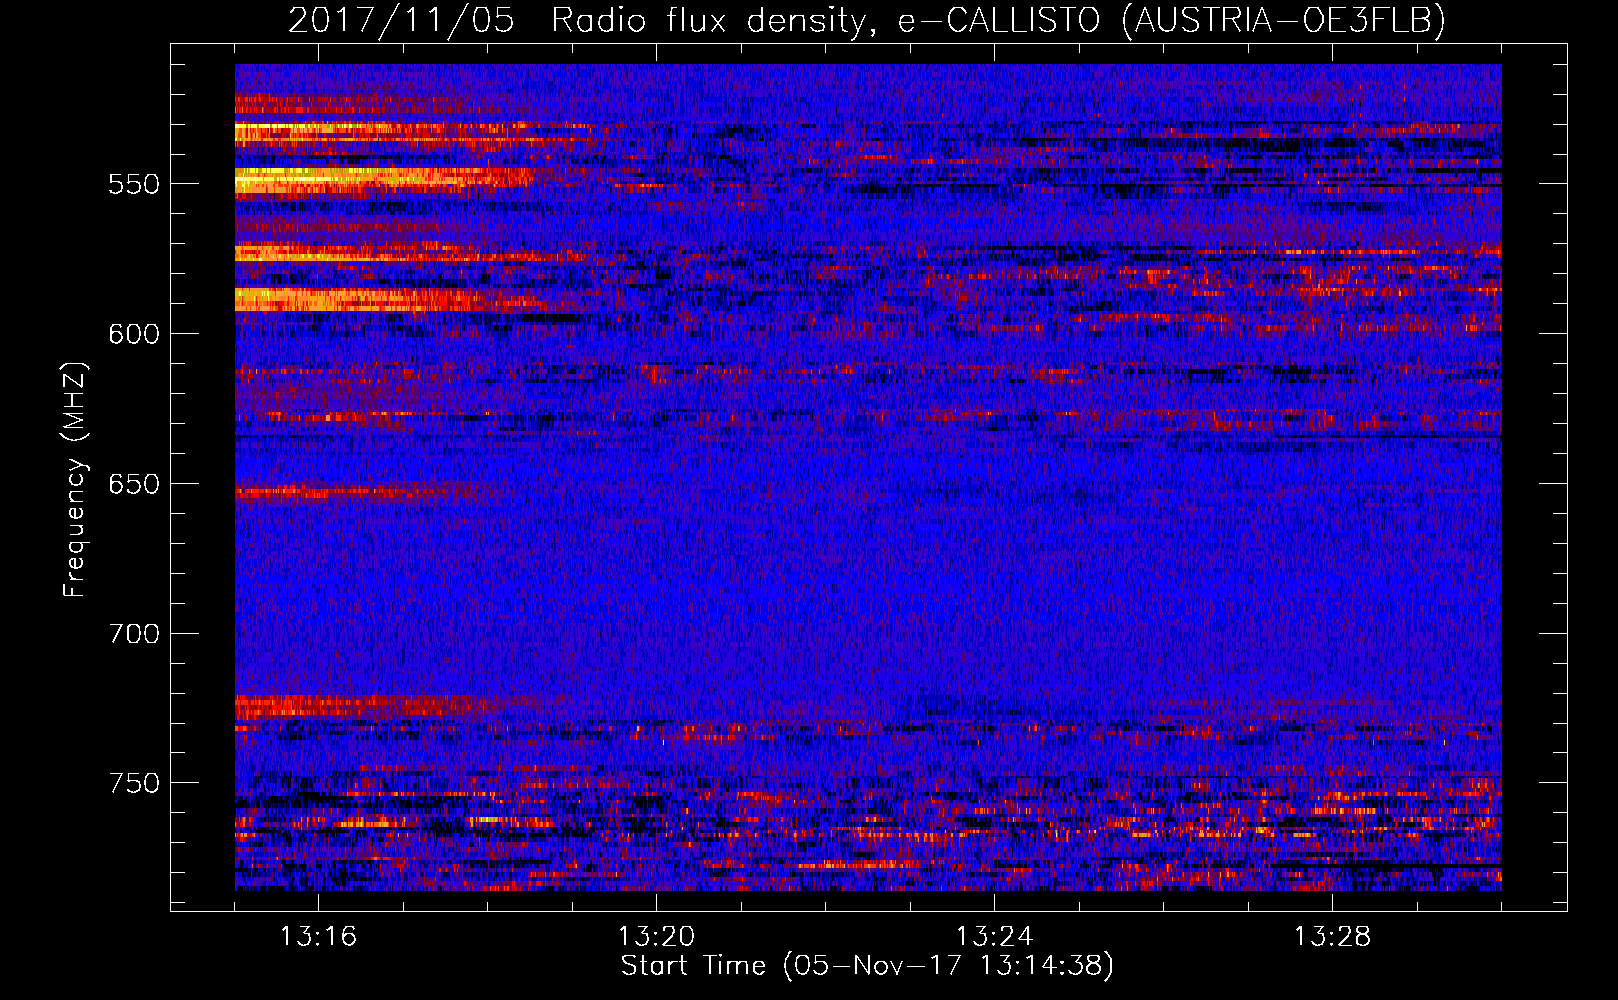
Task: Click the 'Start Time (05-Nov-17 13:14:38)' axis label
Action: 866,966
